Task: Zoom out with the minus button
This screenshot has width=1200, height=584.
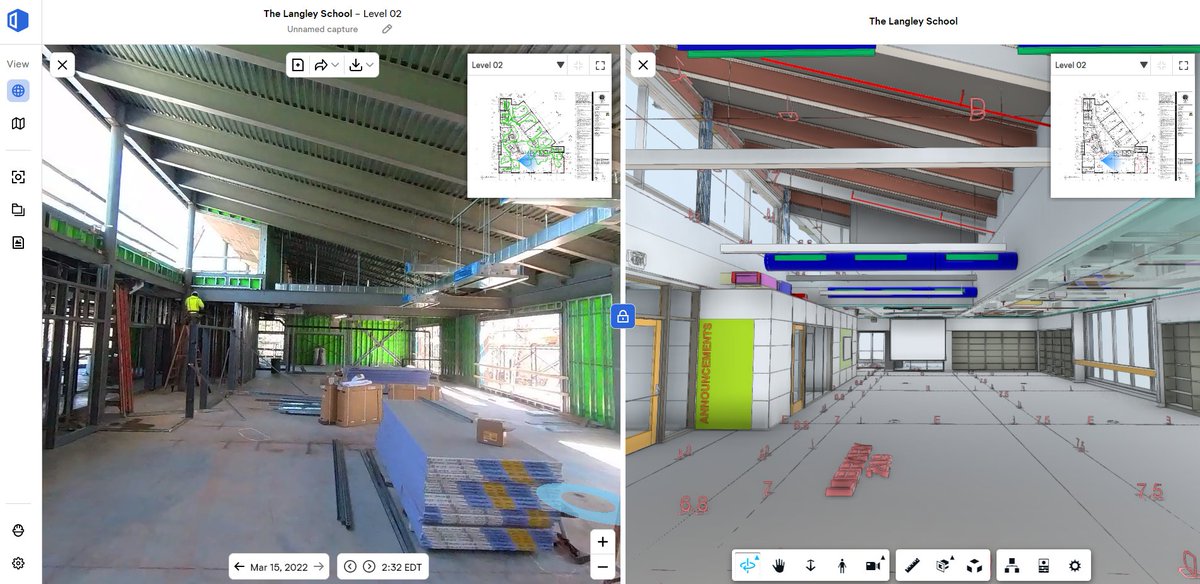Action: [602, 566]
